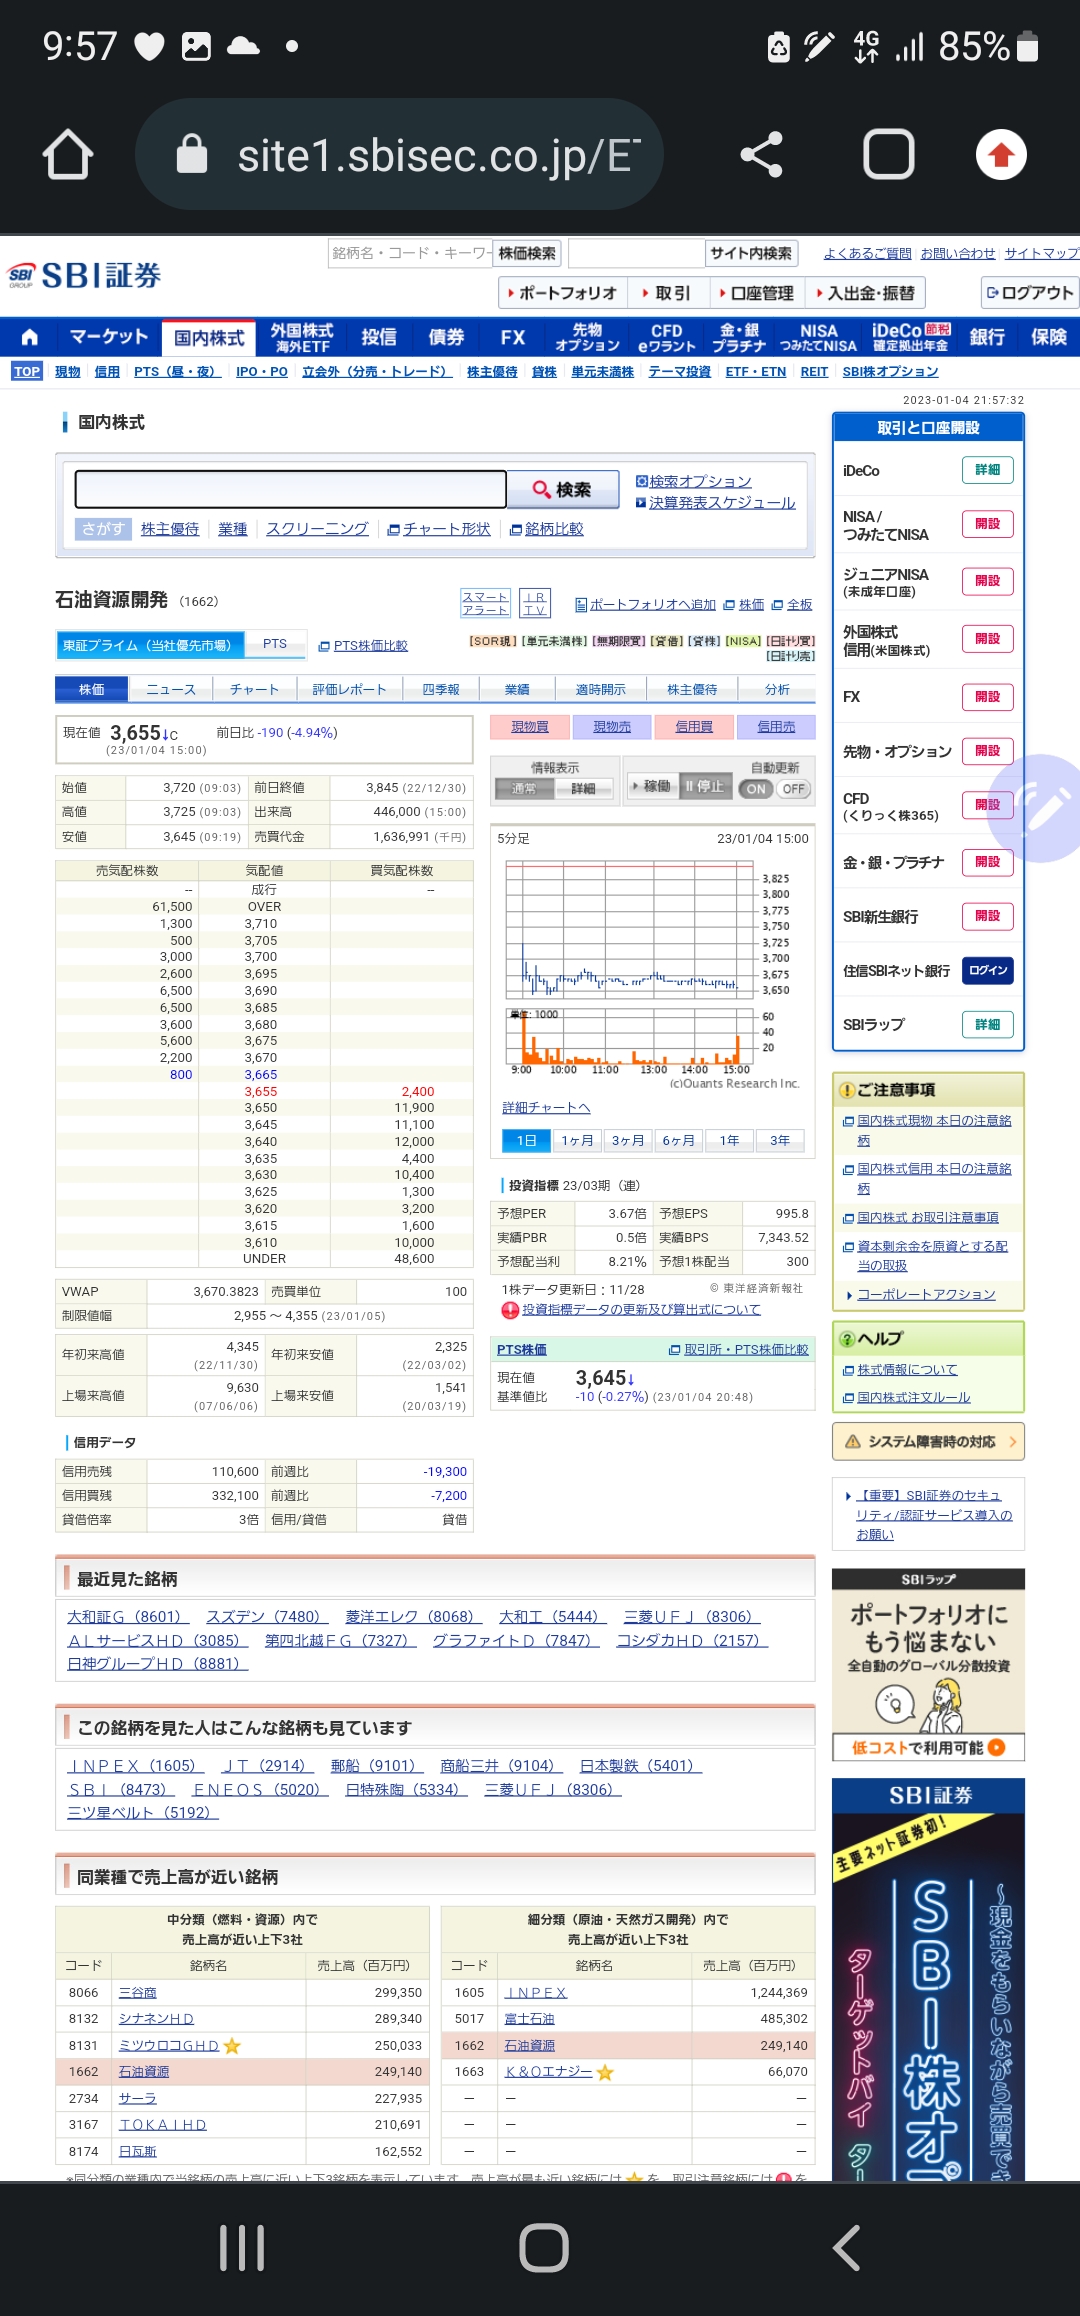Click the 株価検索 button
The image size is (1080, 2316).
(x=527, y=254)
